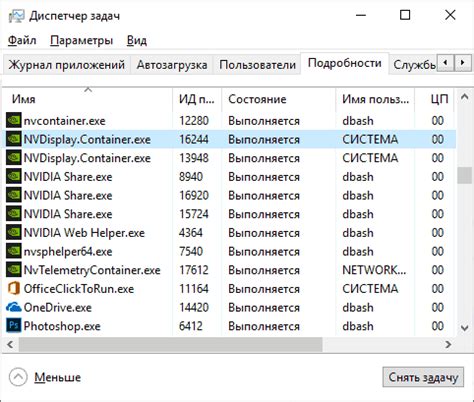Click the nvsphelper64.exe icon

[x=14, y=251]
